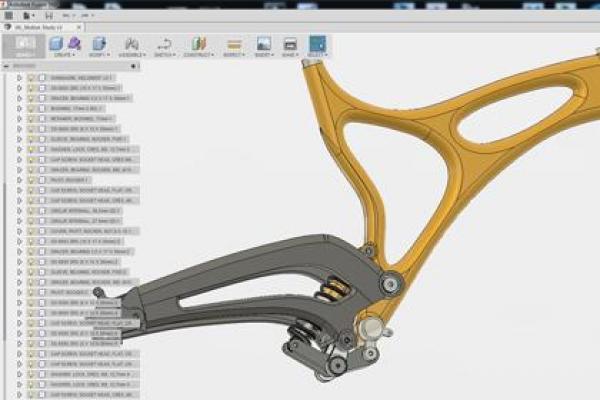Hide the BEARING, 17mm component via lightbulb

[x=32, y=107]
